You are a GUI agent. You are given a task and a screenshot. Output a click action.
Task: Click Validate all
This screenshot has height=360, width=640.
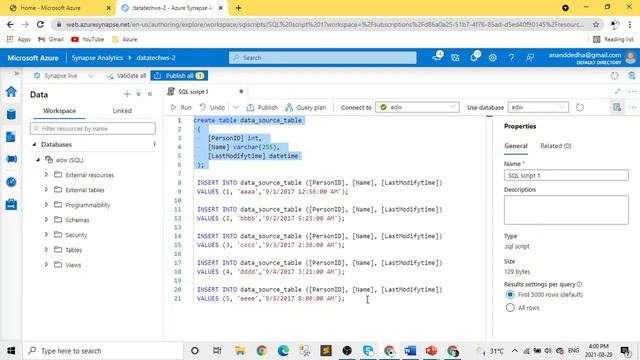tap(126, 76)
